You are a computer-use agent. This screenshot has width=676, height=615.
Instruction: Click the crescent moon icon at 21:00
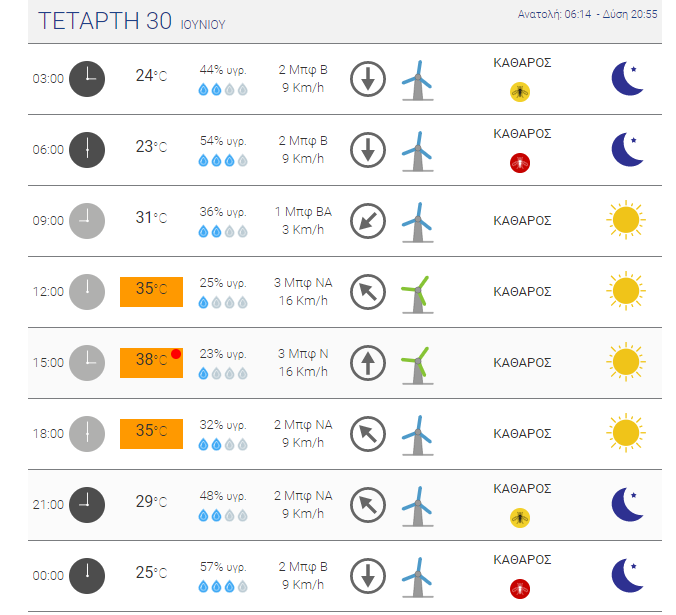point(627,504)
